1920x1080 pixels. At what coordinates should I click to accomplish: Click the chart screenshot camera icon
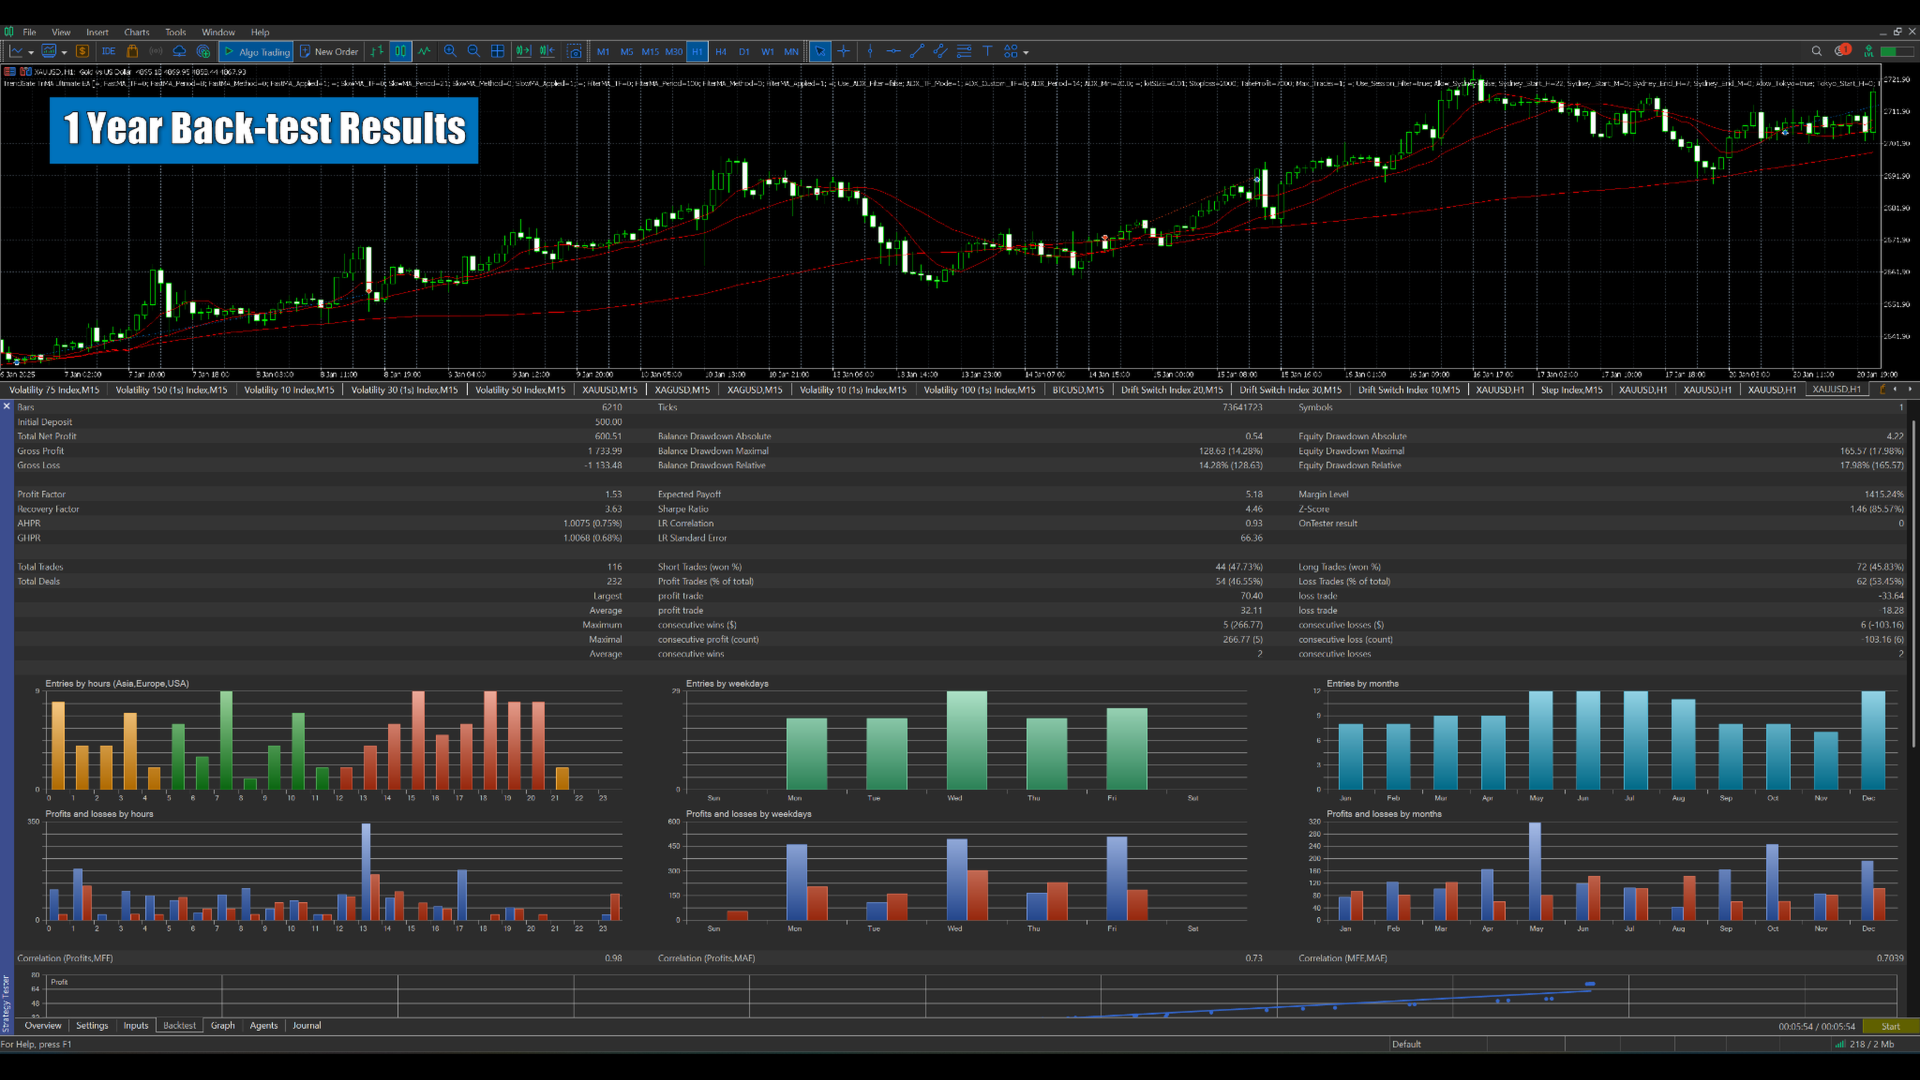pyautogui.click(x=574, y=51)
